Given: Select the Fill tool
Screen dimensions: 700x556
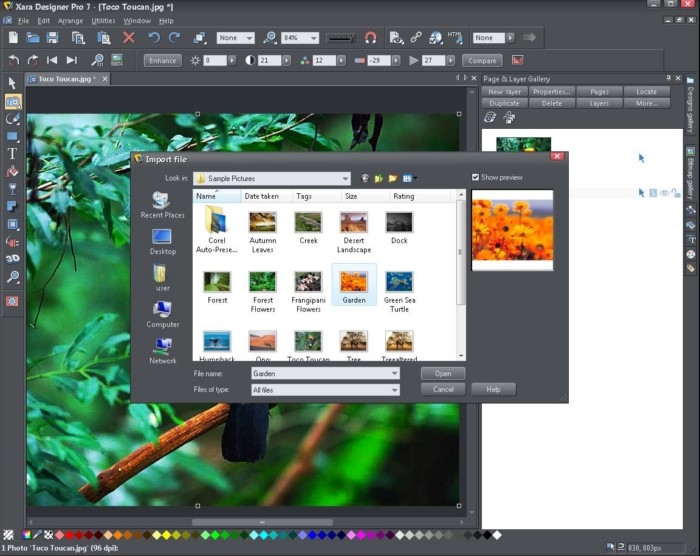Looking at the screenshot, I should [12, 171].
